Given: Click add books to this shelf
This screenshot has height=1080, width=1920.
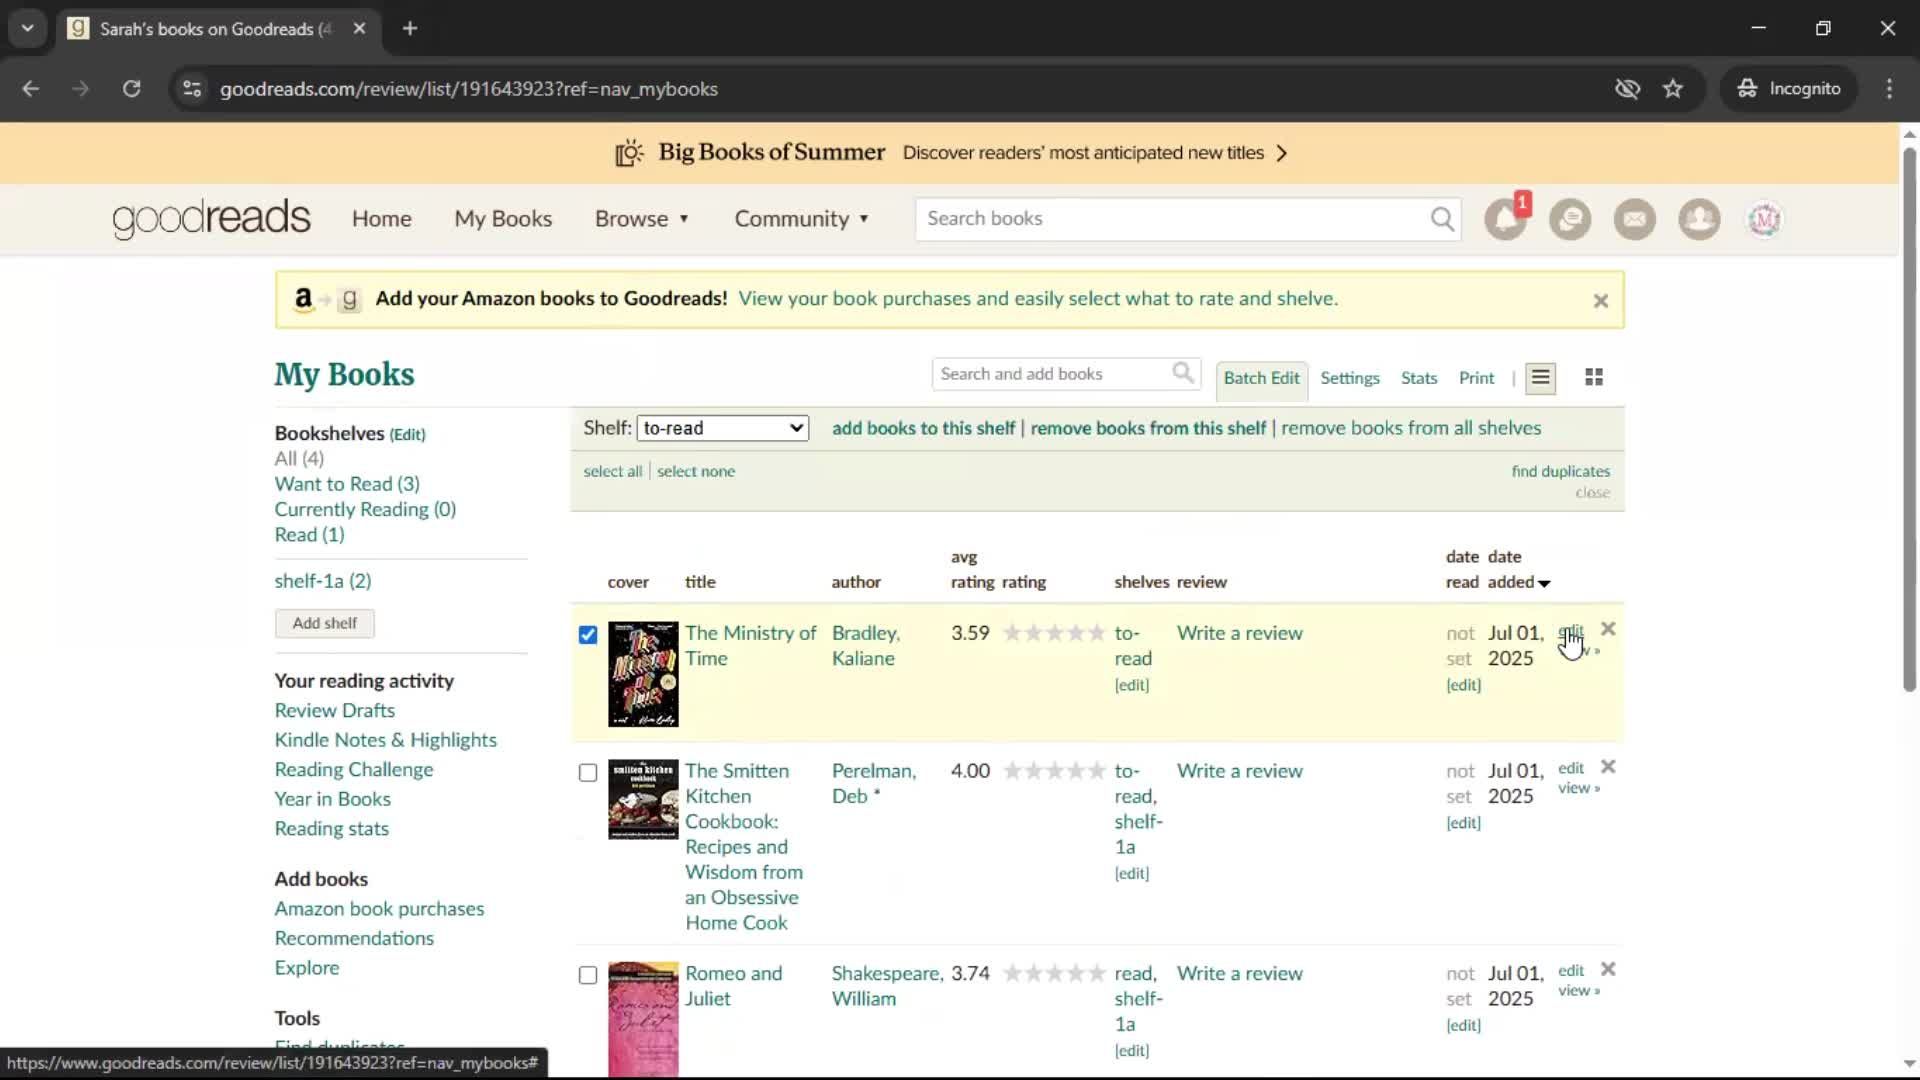Looking at the screenshot, I should coord(923,428).
